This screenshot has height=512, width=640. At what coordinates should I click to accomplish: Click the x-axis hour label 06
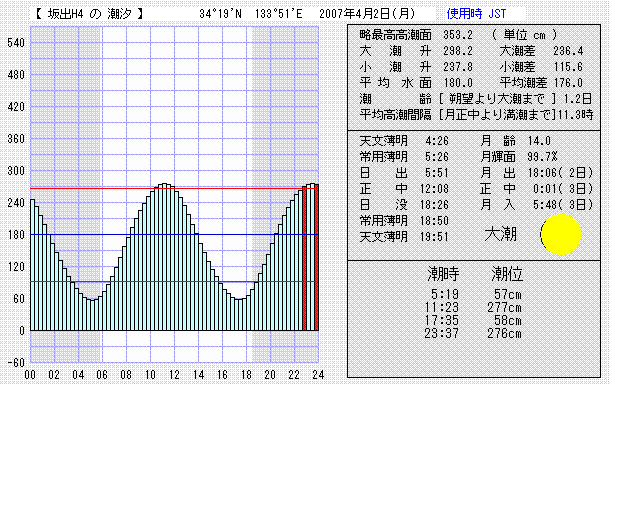[x=102, y=375]
